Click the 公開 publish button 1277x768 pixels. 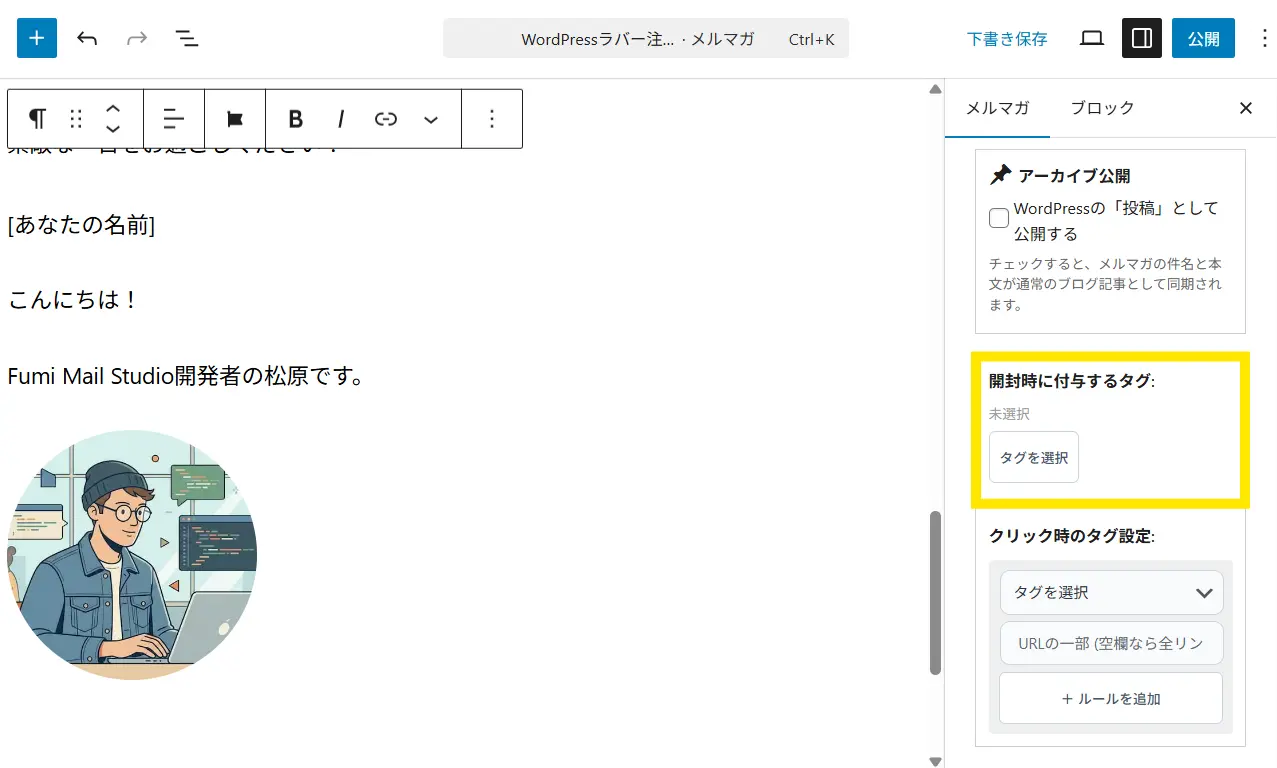[1203, 38]
